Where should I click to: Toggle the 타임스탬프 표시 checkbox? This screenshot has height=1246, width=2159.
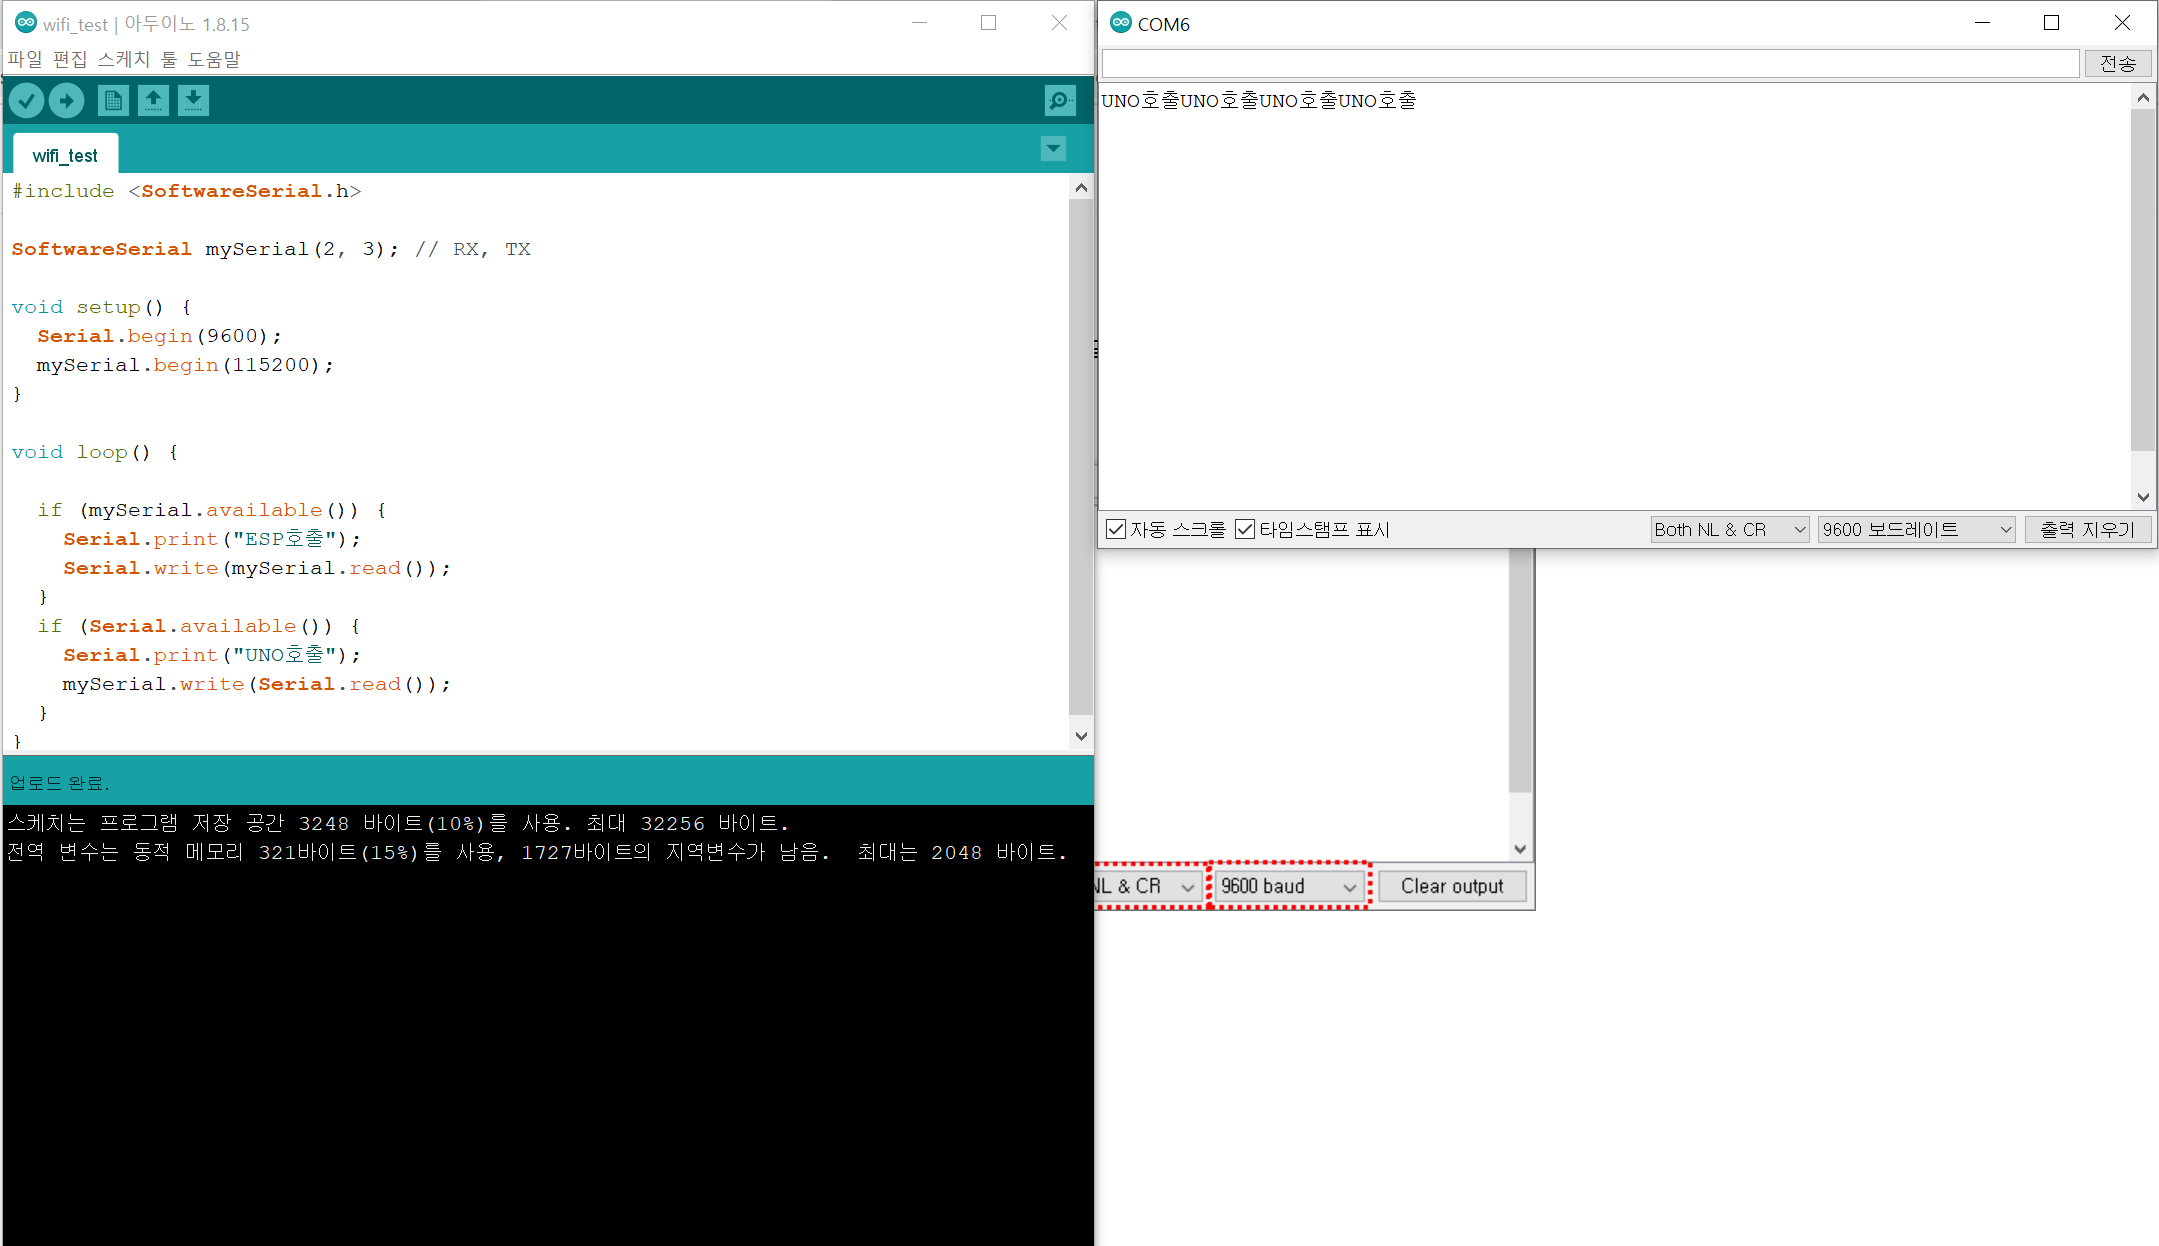(1245, 529)
